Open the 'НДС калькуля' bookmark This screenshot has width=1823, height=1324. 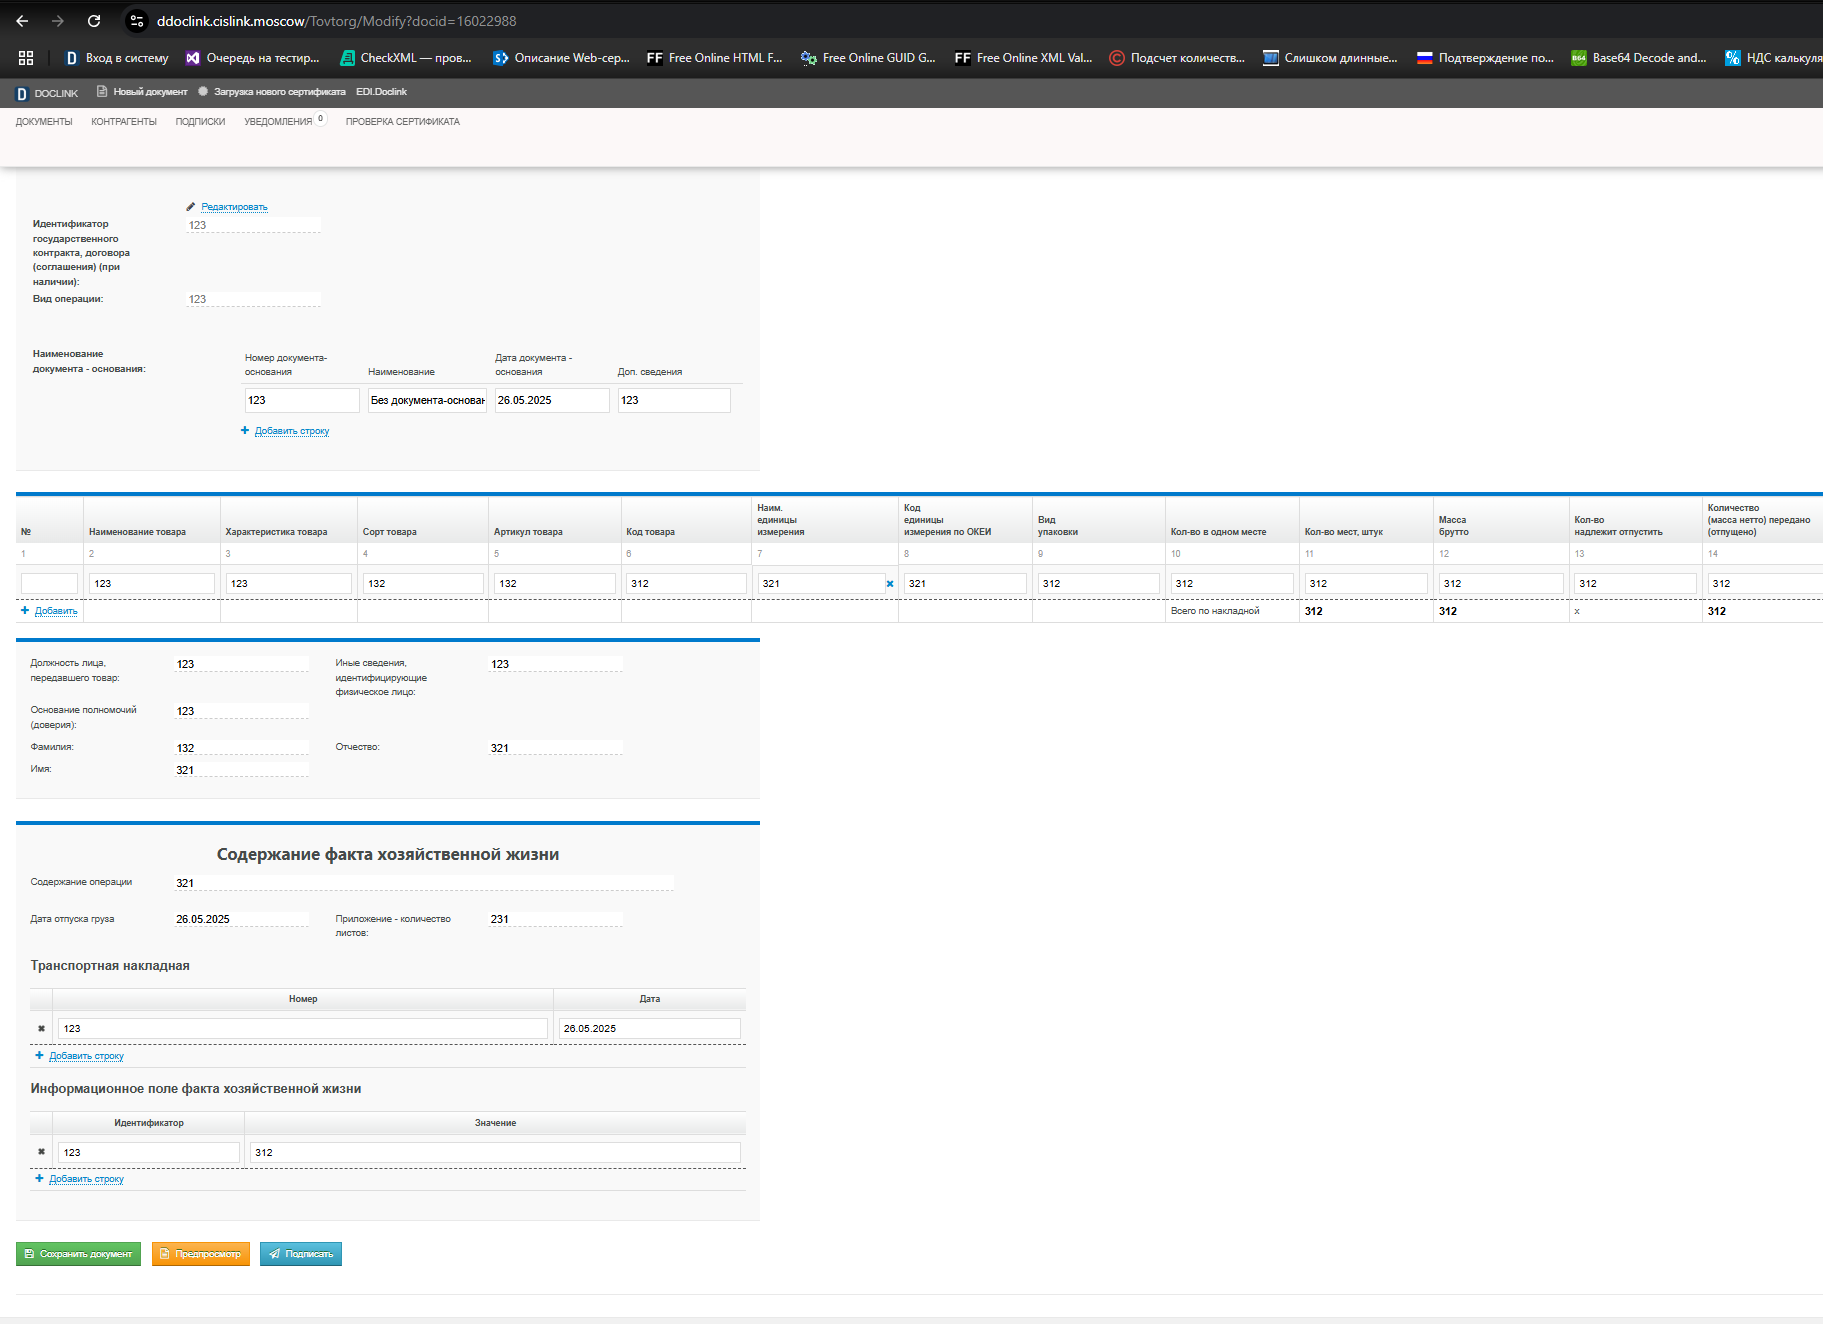point(1773,58)
